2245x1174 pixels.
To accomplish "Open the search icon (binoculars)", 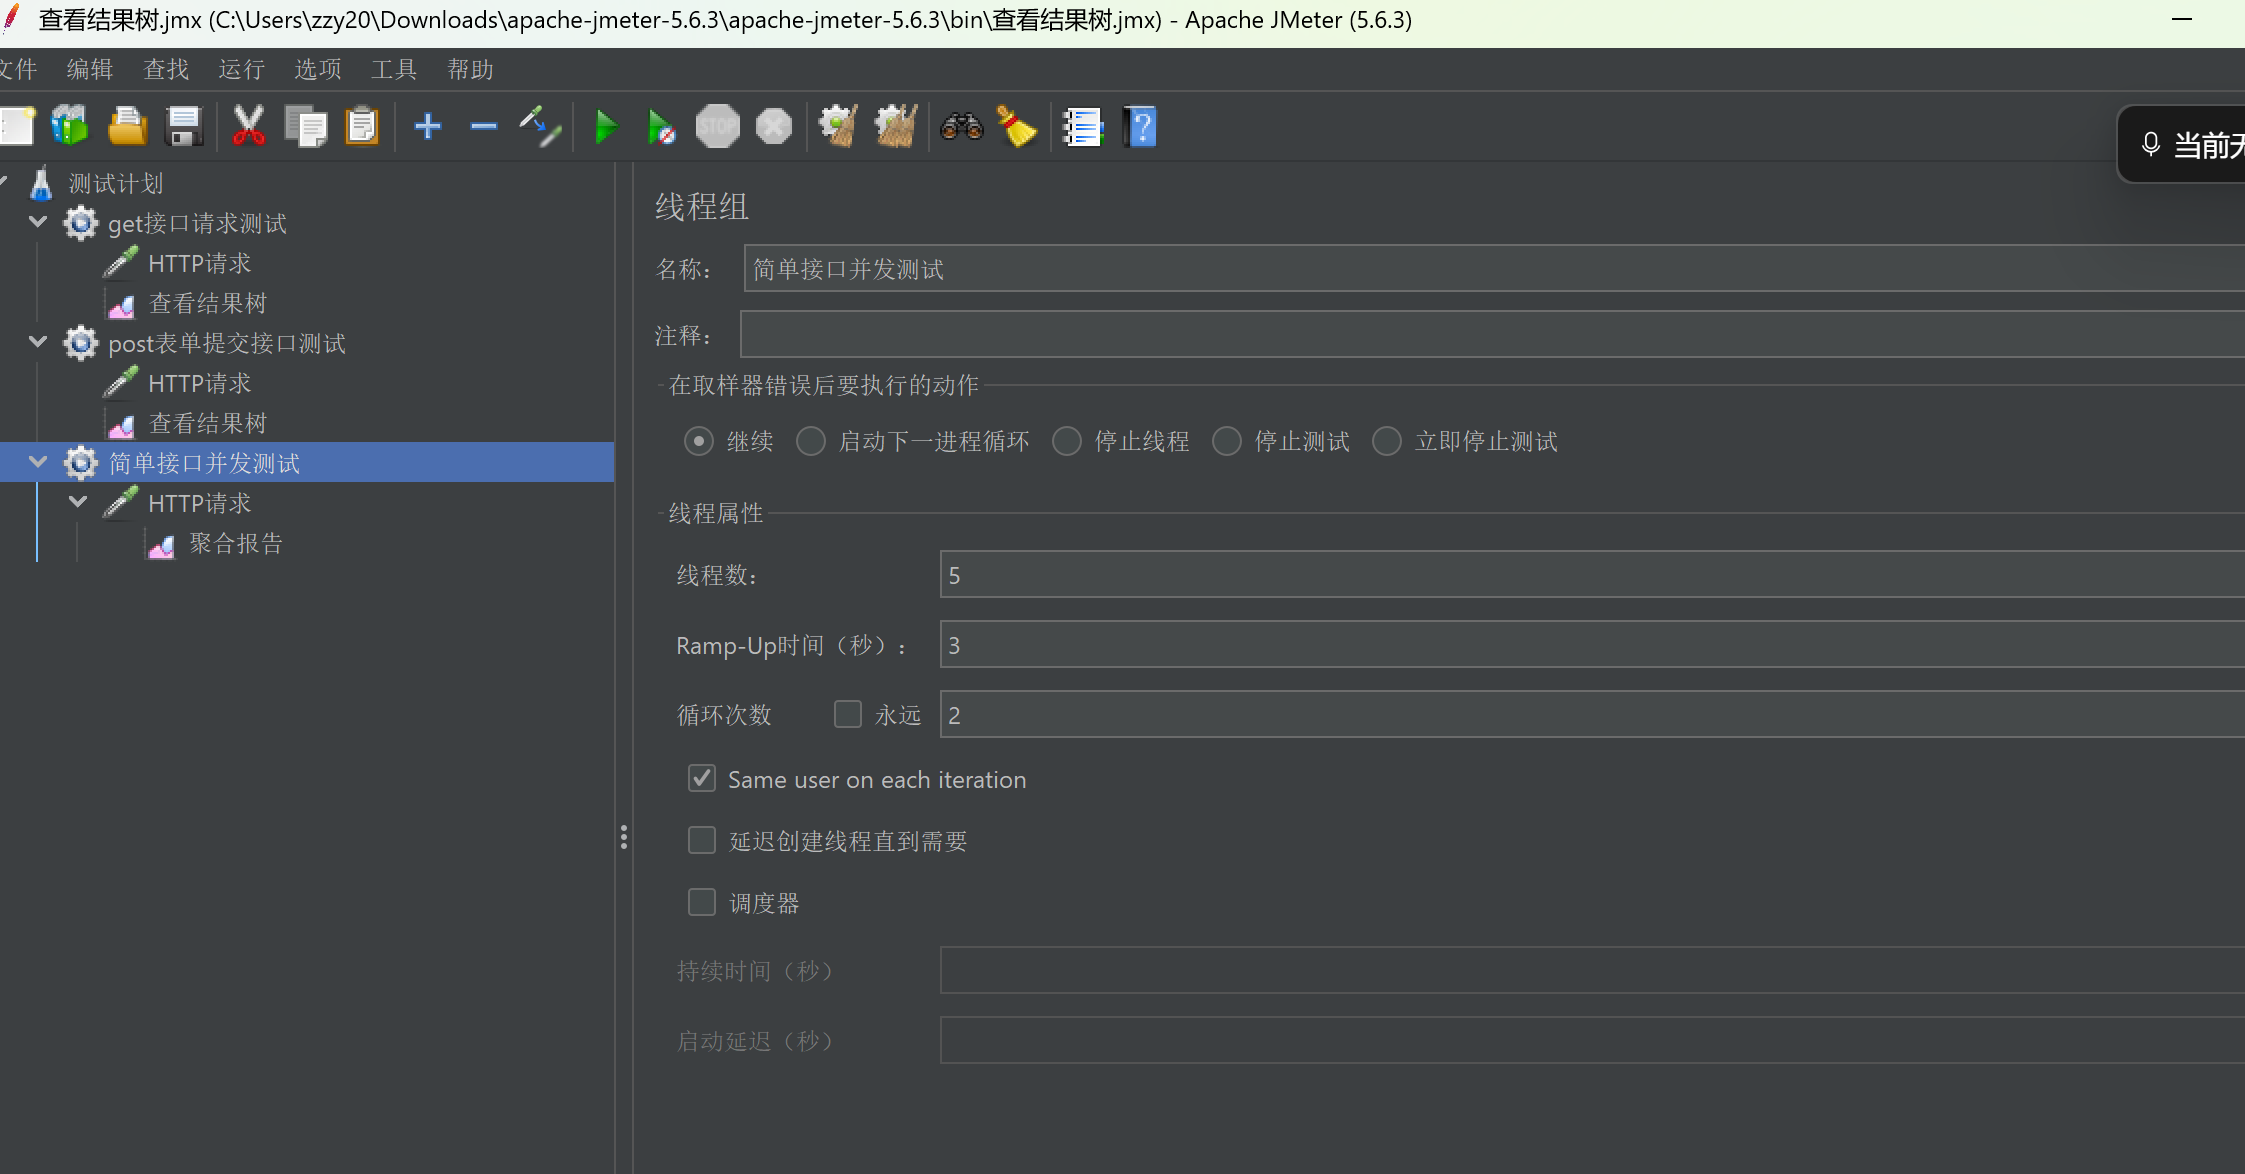I will [x=962, y=125].
